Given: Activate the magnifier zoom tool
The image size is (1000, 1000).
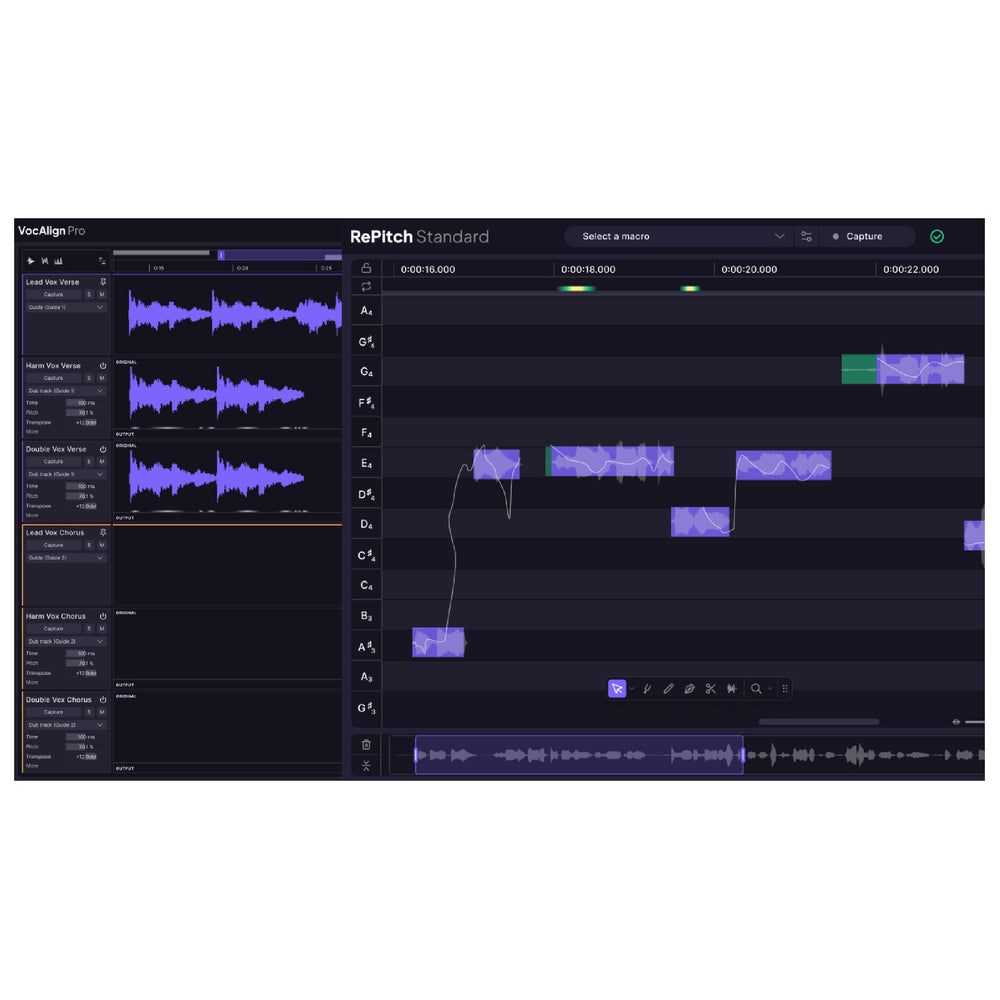Looking at the screenshot, I should point(756,689).
